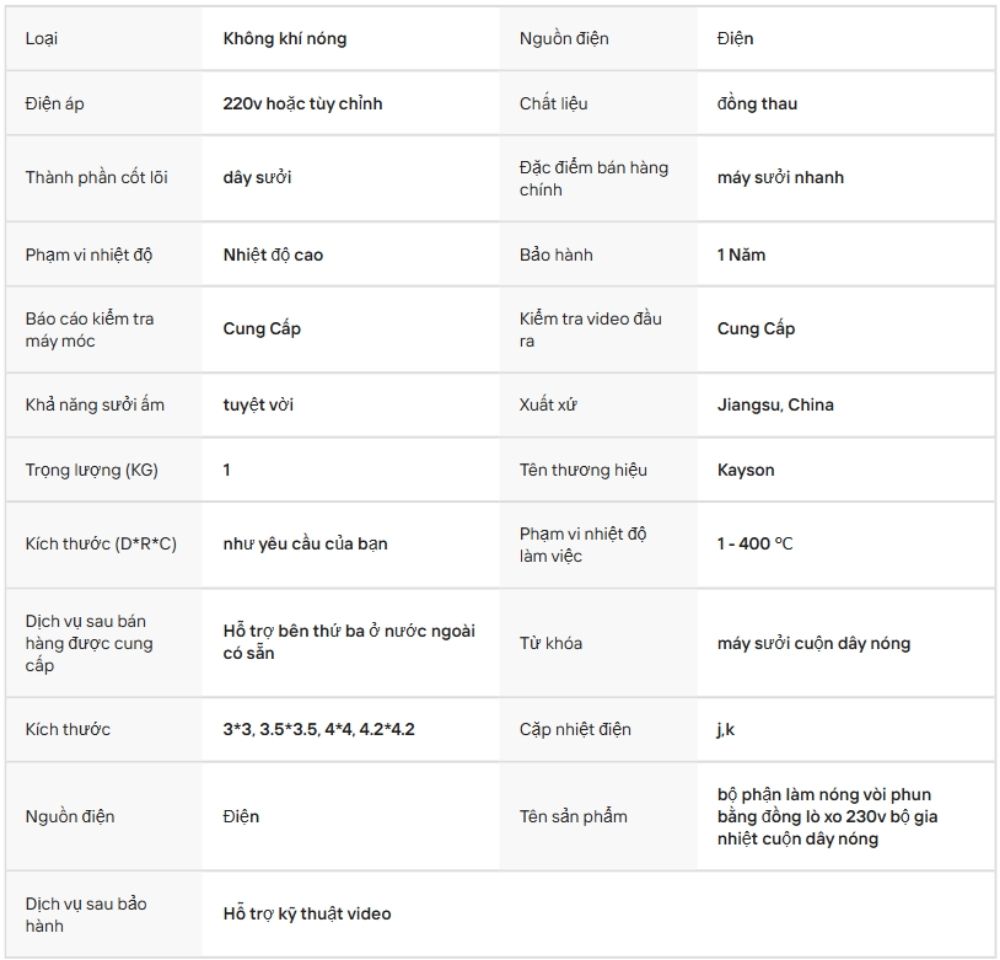
Task: Click the "3*3, 3.5*3.5, 4*4, 4.2*4.2" size value
Action: pyautogui.click(x=318, y=729)
